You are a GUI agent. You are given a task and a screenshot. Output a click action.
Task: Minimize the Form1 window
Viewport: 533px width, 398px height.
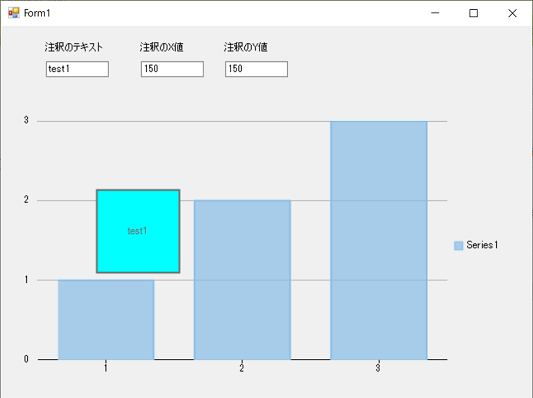pyautogui.click(x=435, y=13)
